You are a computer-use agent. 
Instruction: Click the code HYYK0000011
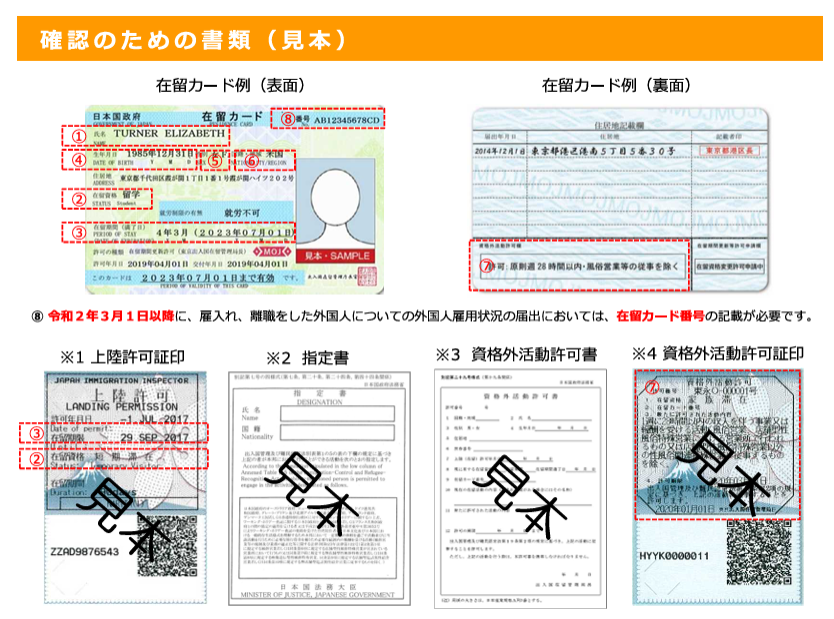tap(674, 556)
